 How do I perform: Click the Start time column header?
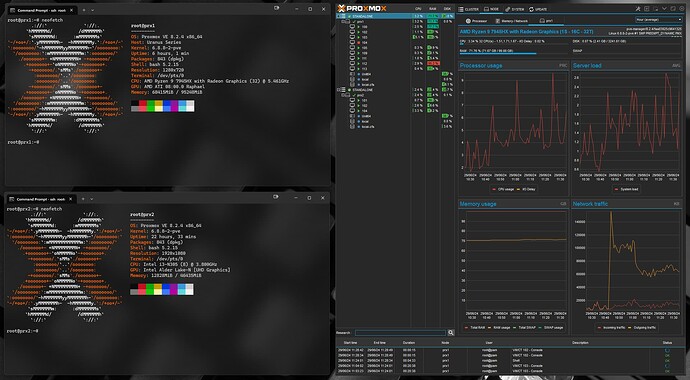(350, 343)
